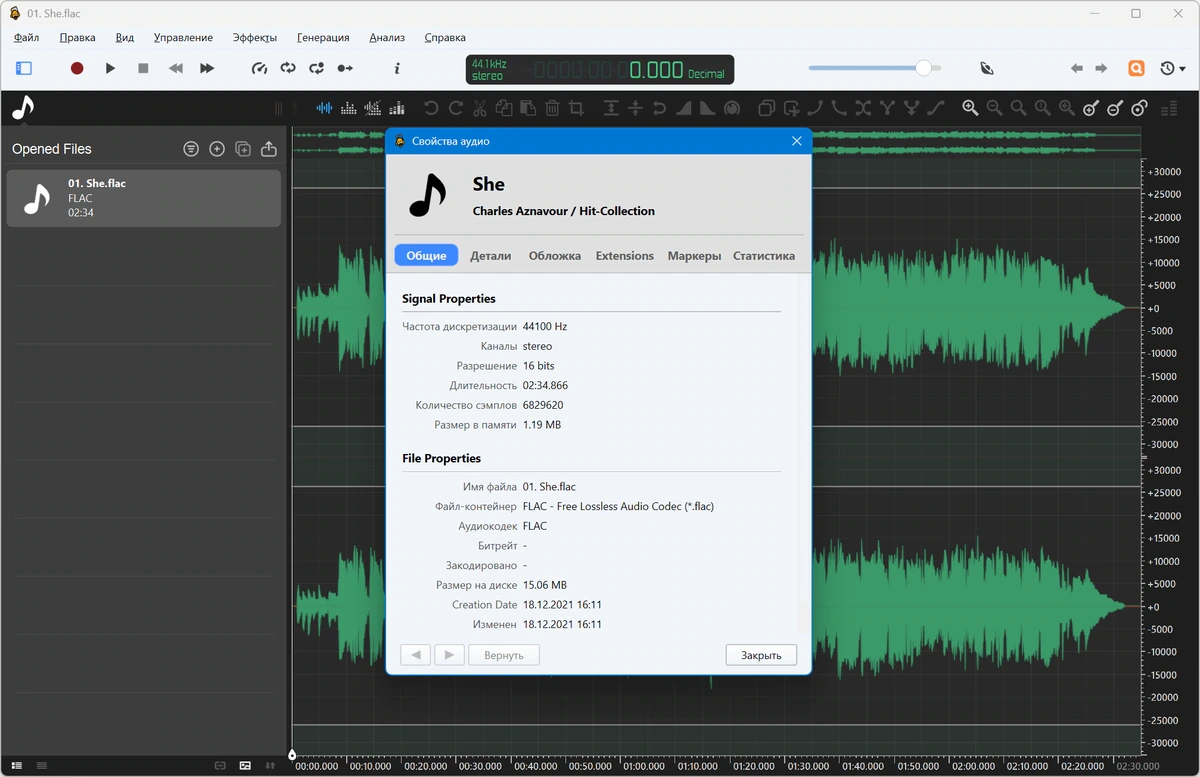This screenshot has height=777, width=1200.
Task: Click the Crop icon
Action: (x=576, y=108)
